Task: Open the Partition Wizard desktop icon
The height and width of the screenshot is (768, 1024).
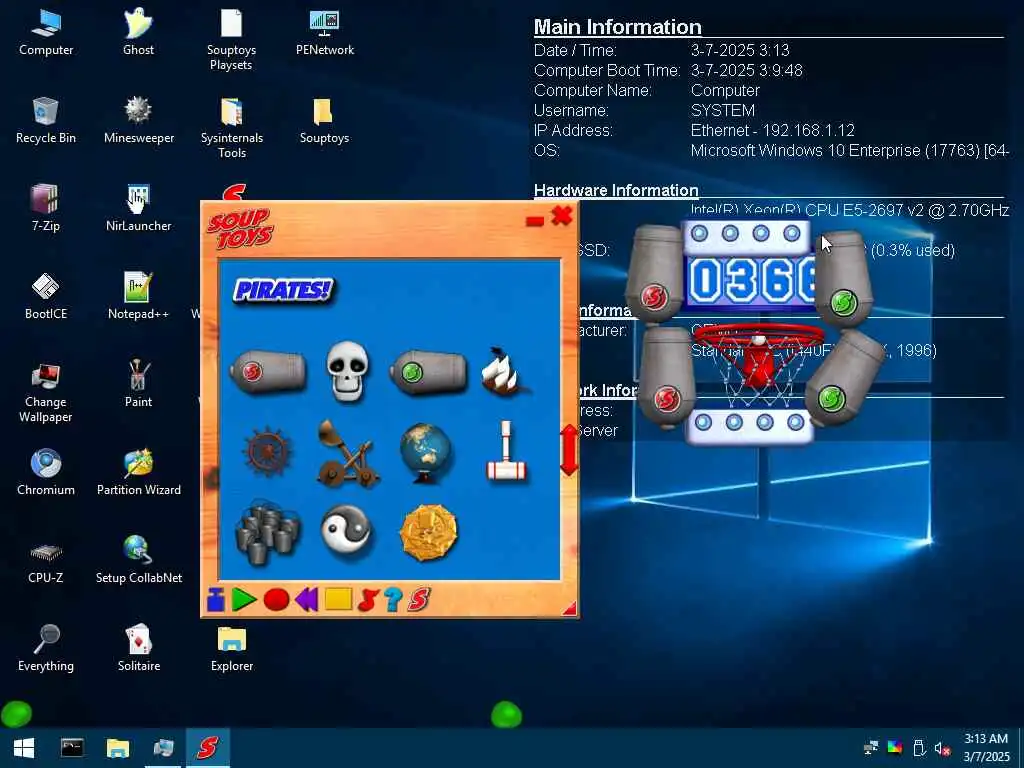Action: tap(138, 473)
